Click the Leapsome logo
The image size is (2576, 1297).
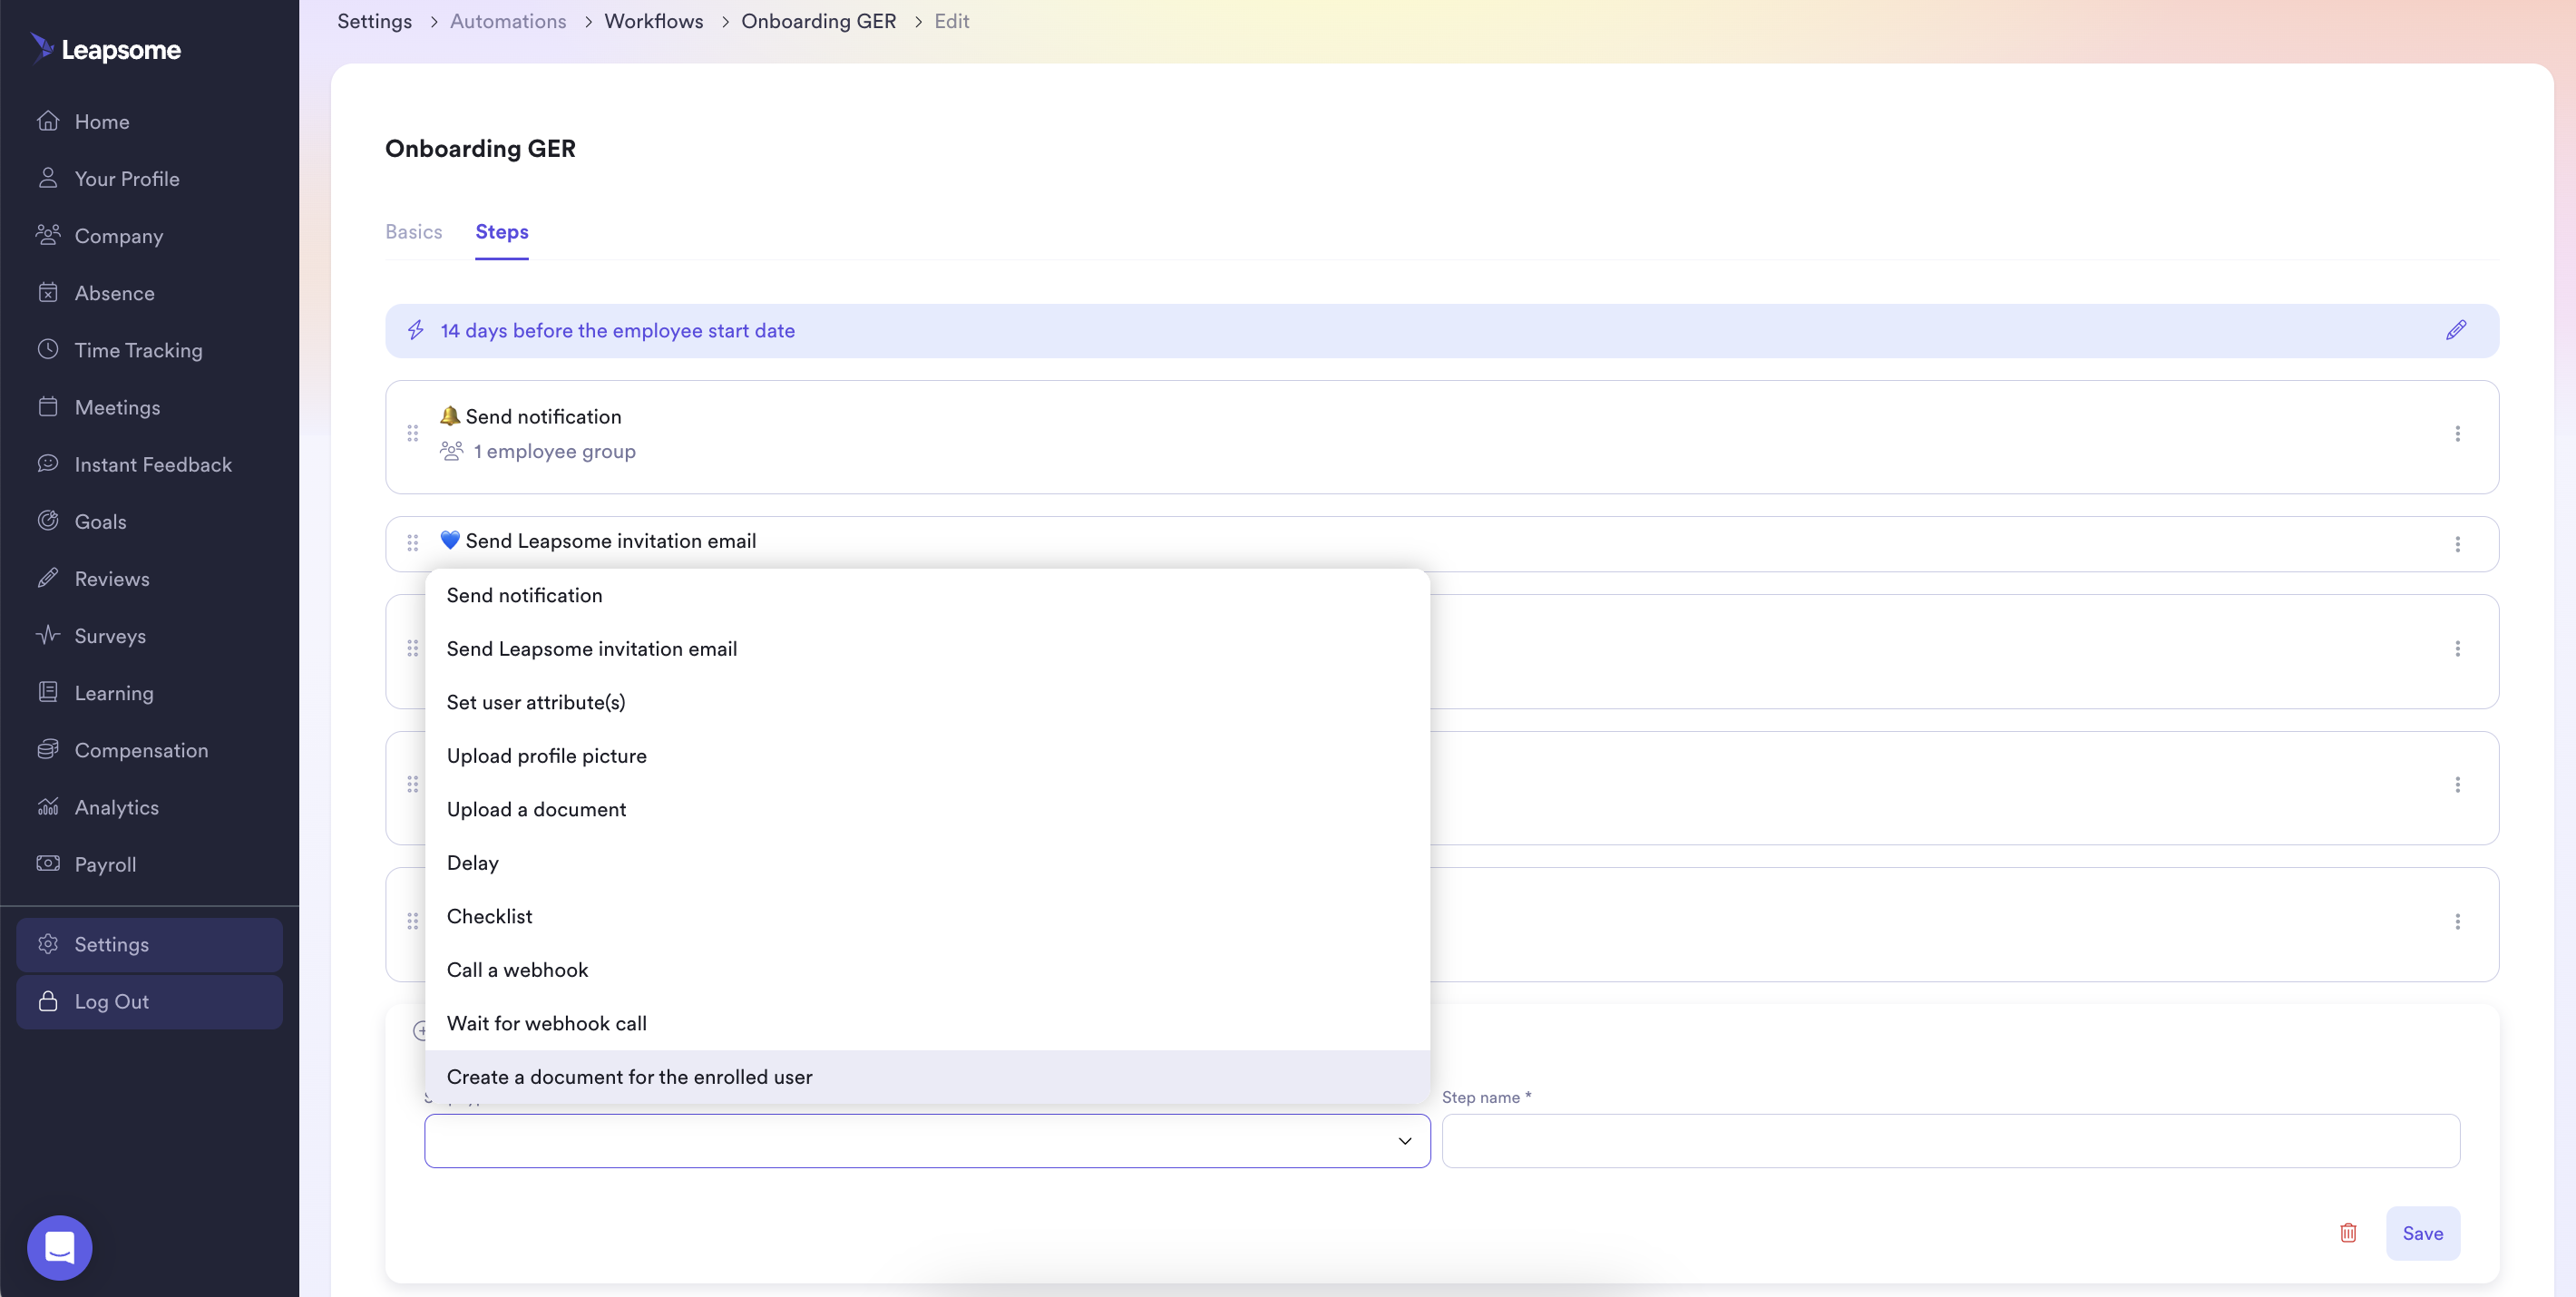[x=106, y=49]
